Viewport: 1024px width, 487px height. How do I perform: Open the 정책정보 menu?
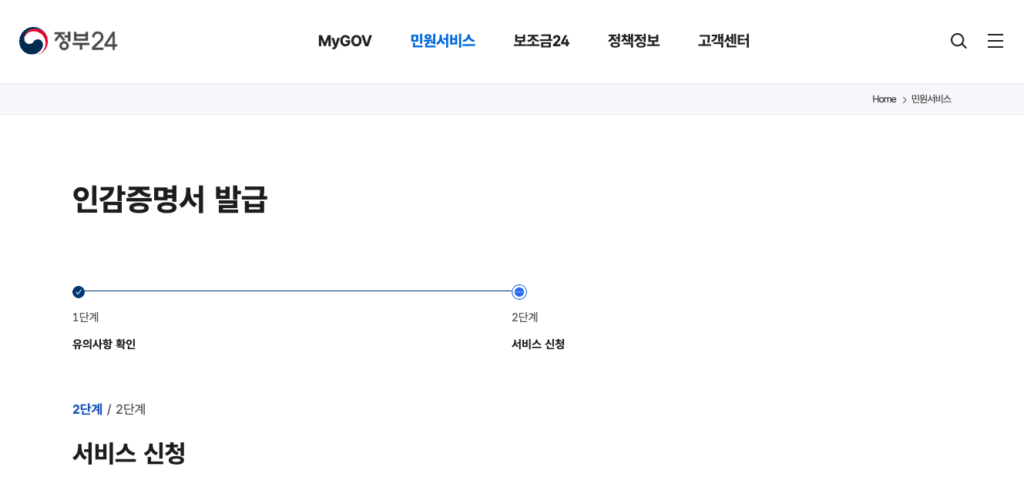[633, 41]
